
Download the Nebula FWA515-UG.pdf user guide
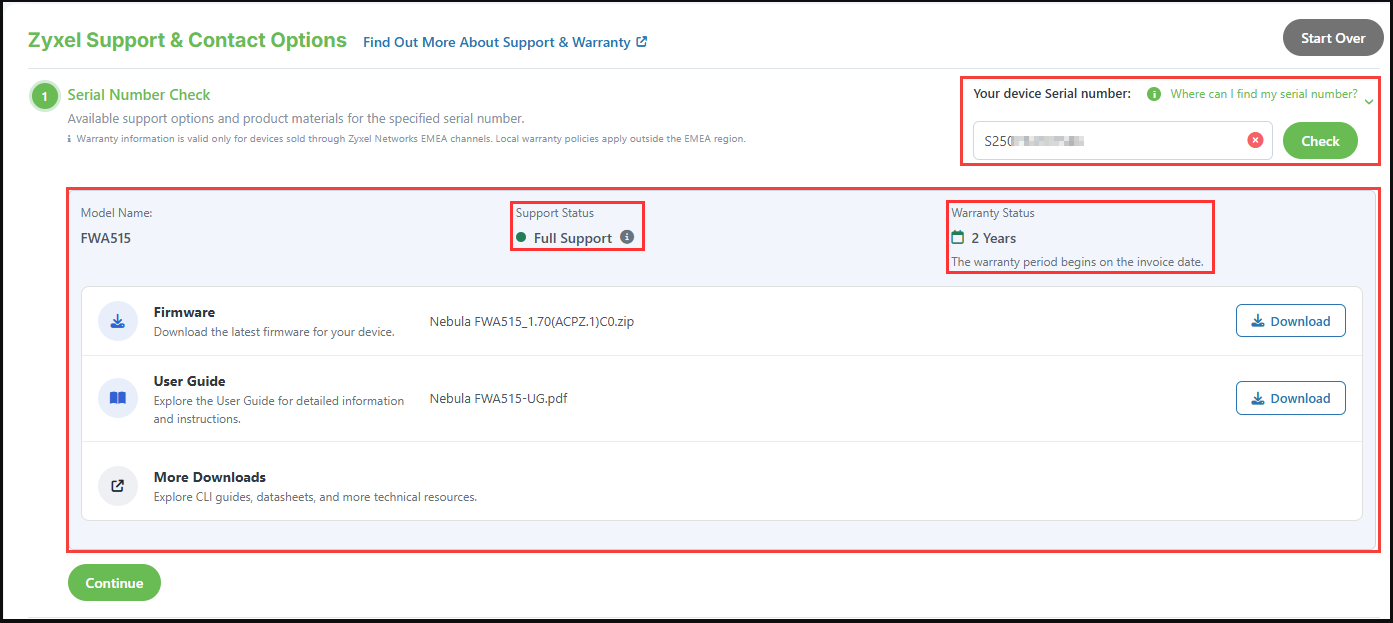pos(1290,398)
